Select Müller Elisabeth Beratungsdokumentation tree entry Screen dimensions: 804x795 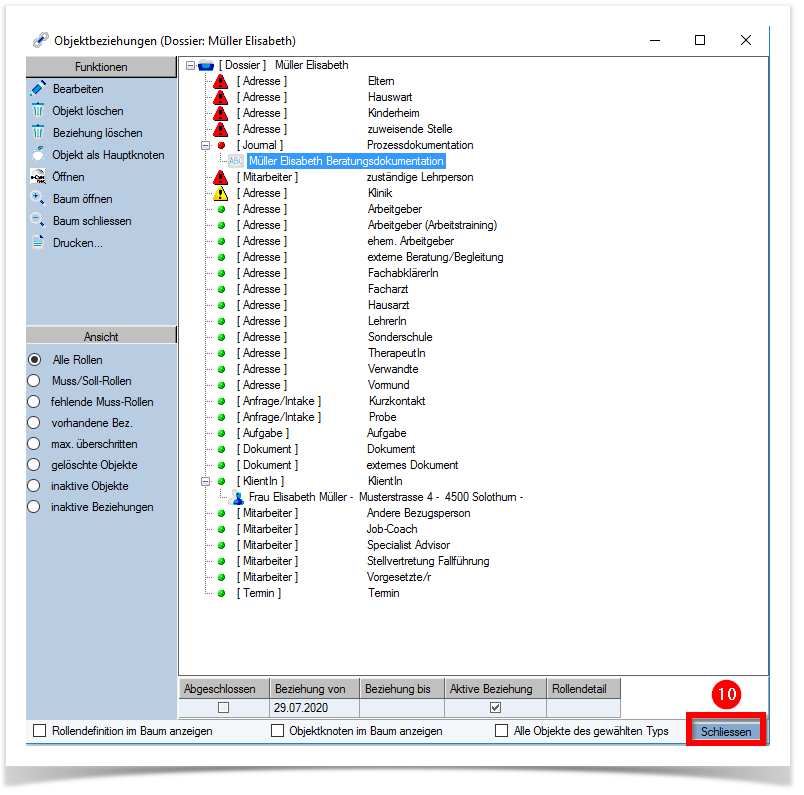(x=346, y=161)
